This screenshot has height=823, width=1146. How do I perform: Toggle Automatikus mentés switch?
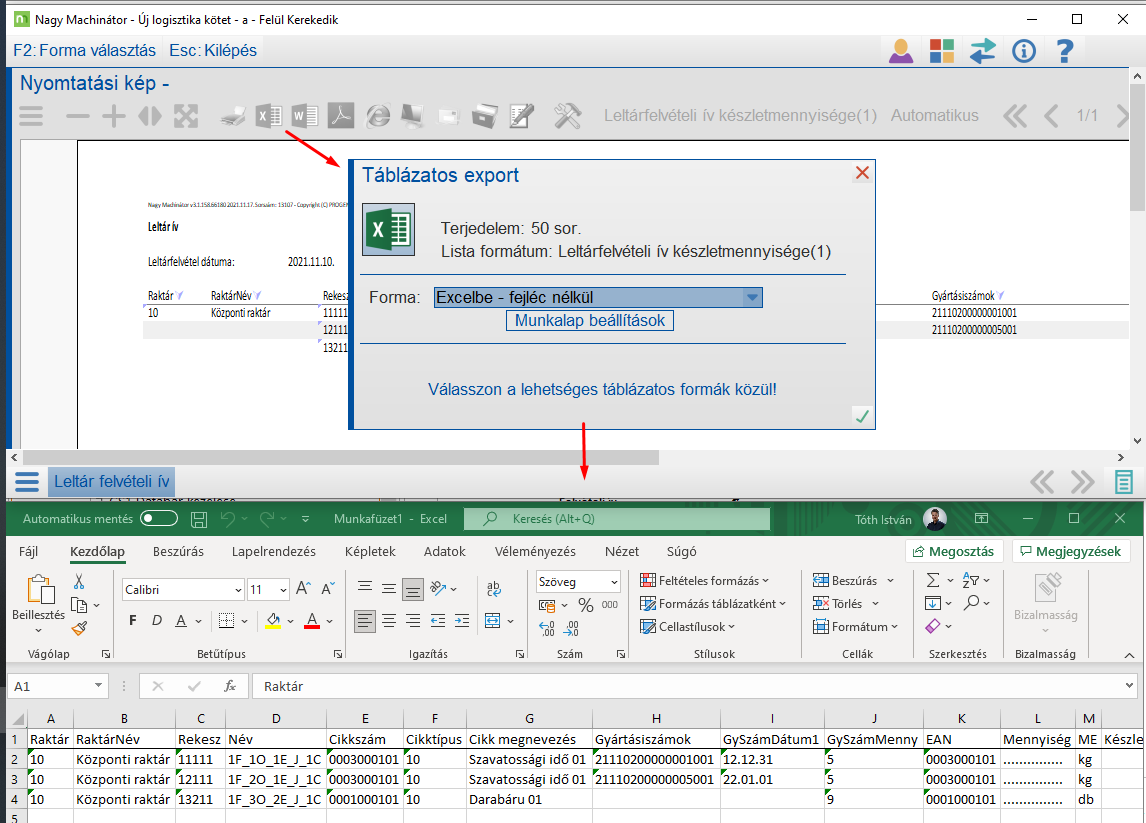click(x=159, y=519)
